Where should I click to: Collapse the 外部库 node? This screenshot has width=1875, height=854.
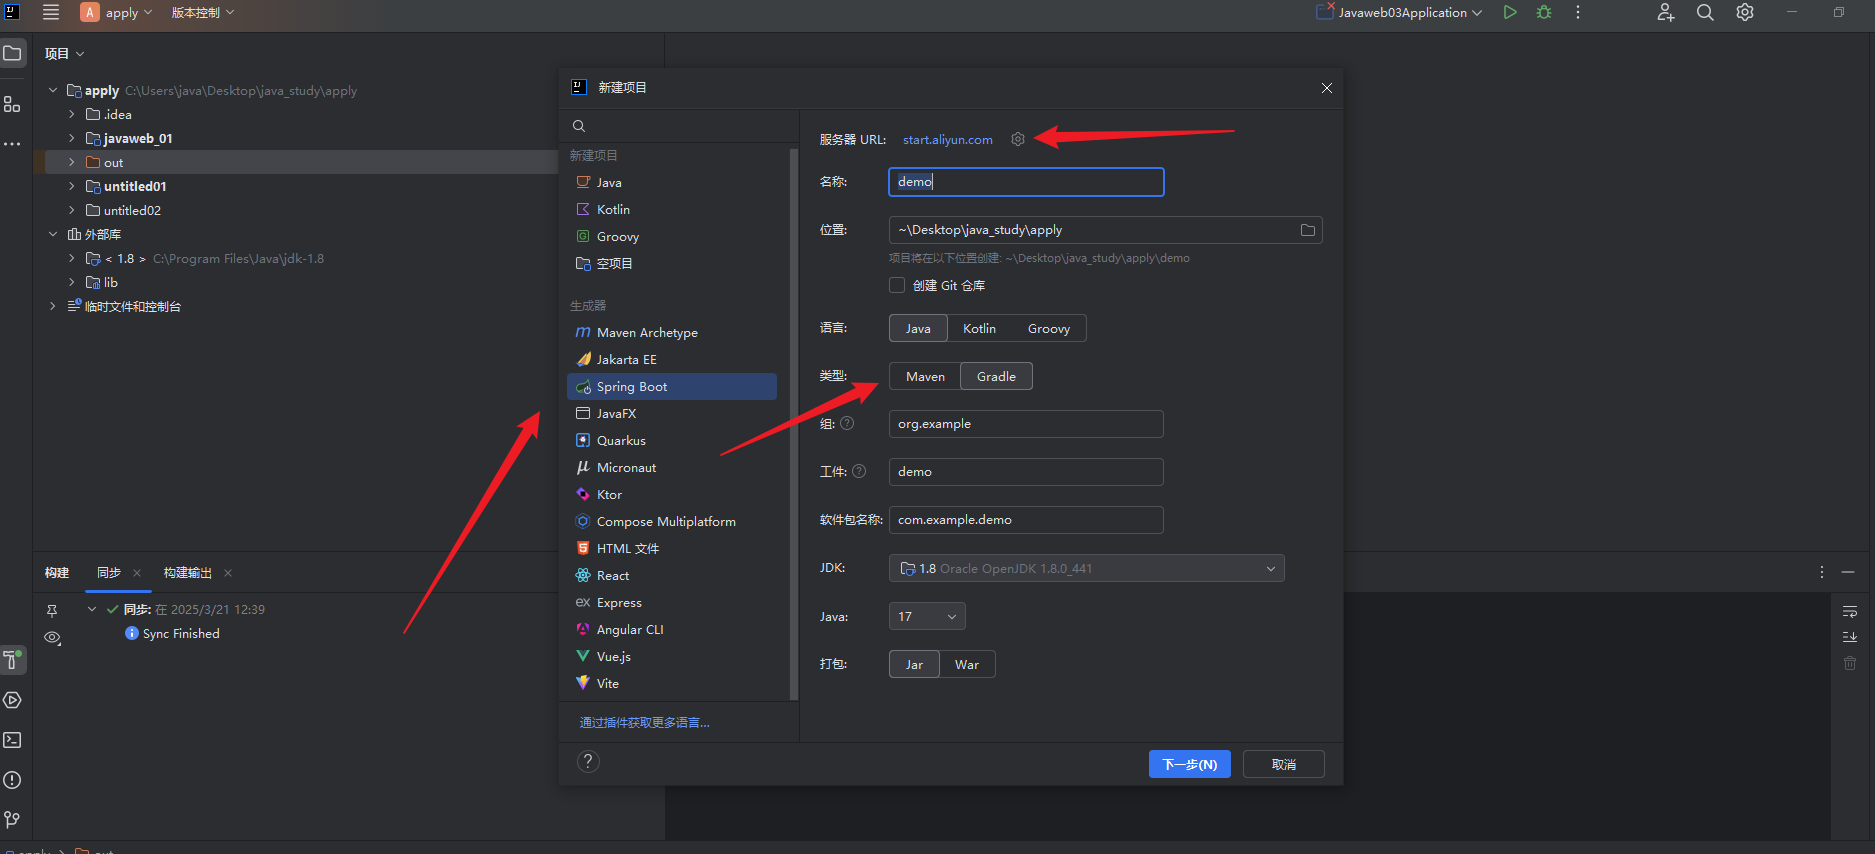point(53,234)
